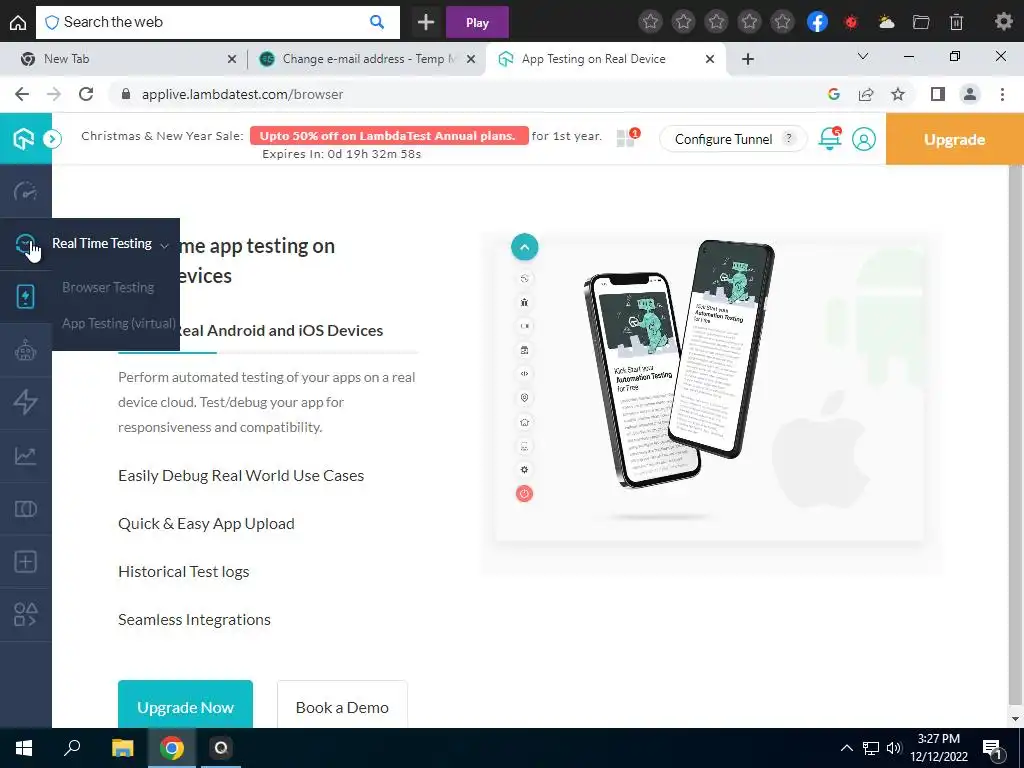Image resolution: width=1024 pixels, height=768 pixels.
Task: Bookmark this page with star icon
Action: click(898, 94)
